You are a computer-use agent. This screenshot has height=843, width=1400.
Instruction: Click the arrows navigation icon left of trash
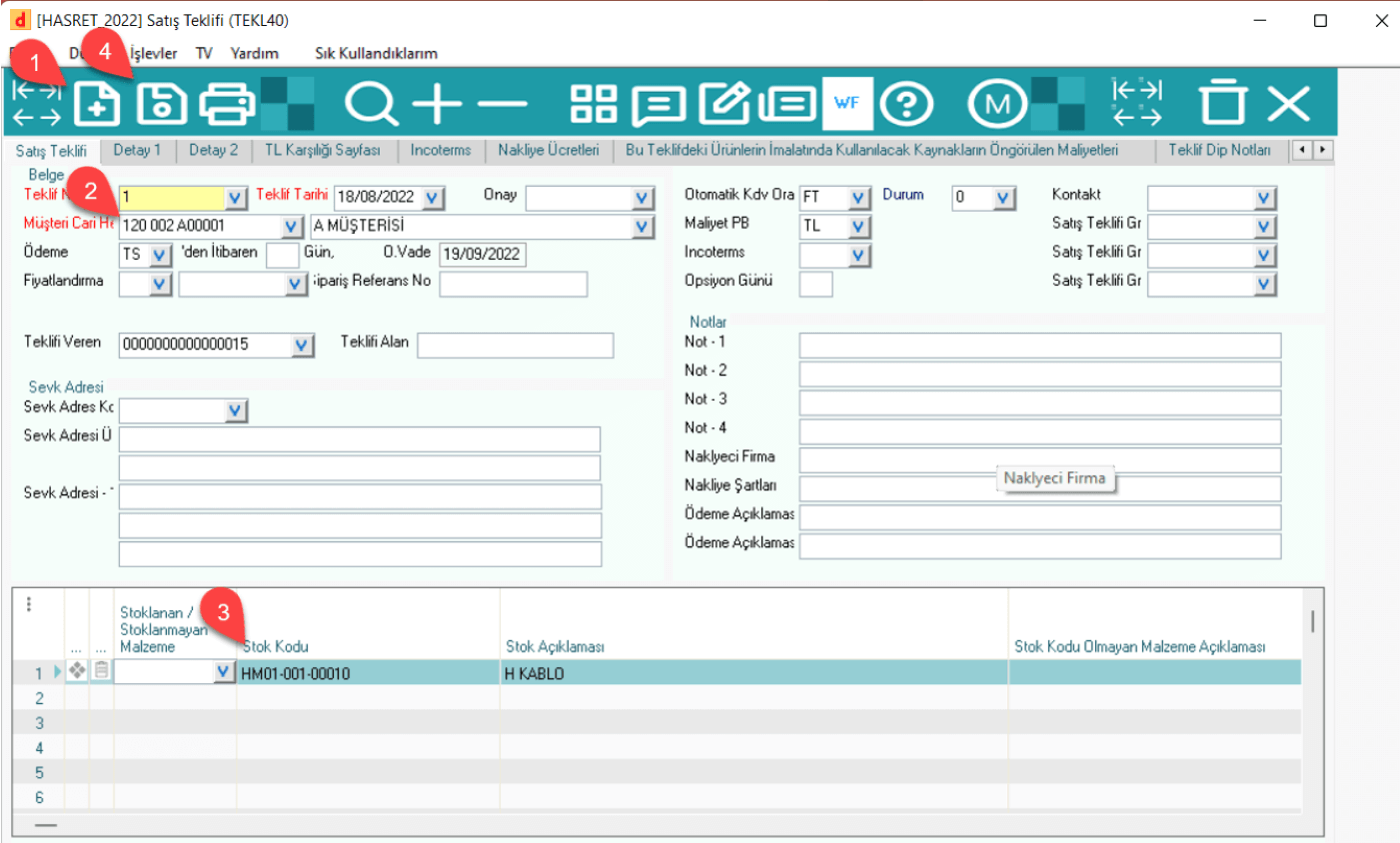(1138, 103)
